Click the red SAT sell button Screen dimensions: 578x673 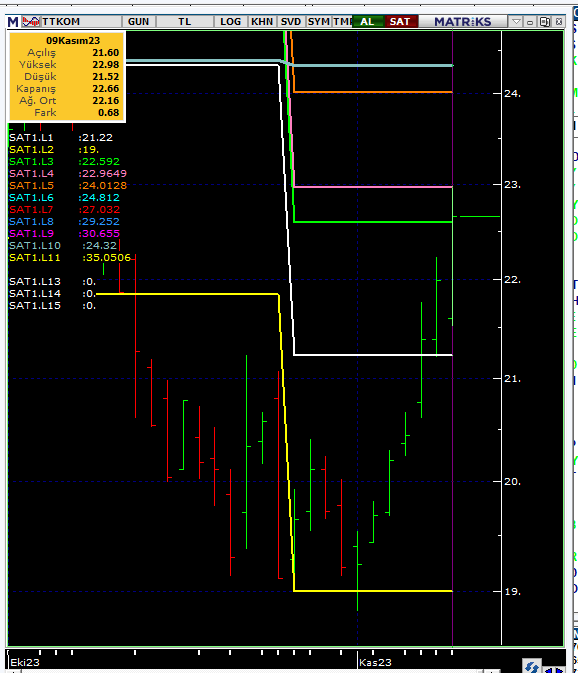[401, 22]
